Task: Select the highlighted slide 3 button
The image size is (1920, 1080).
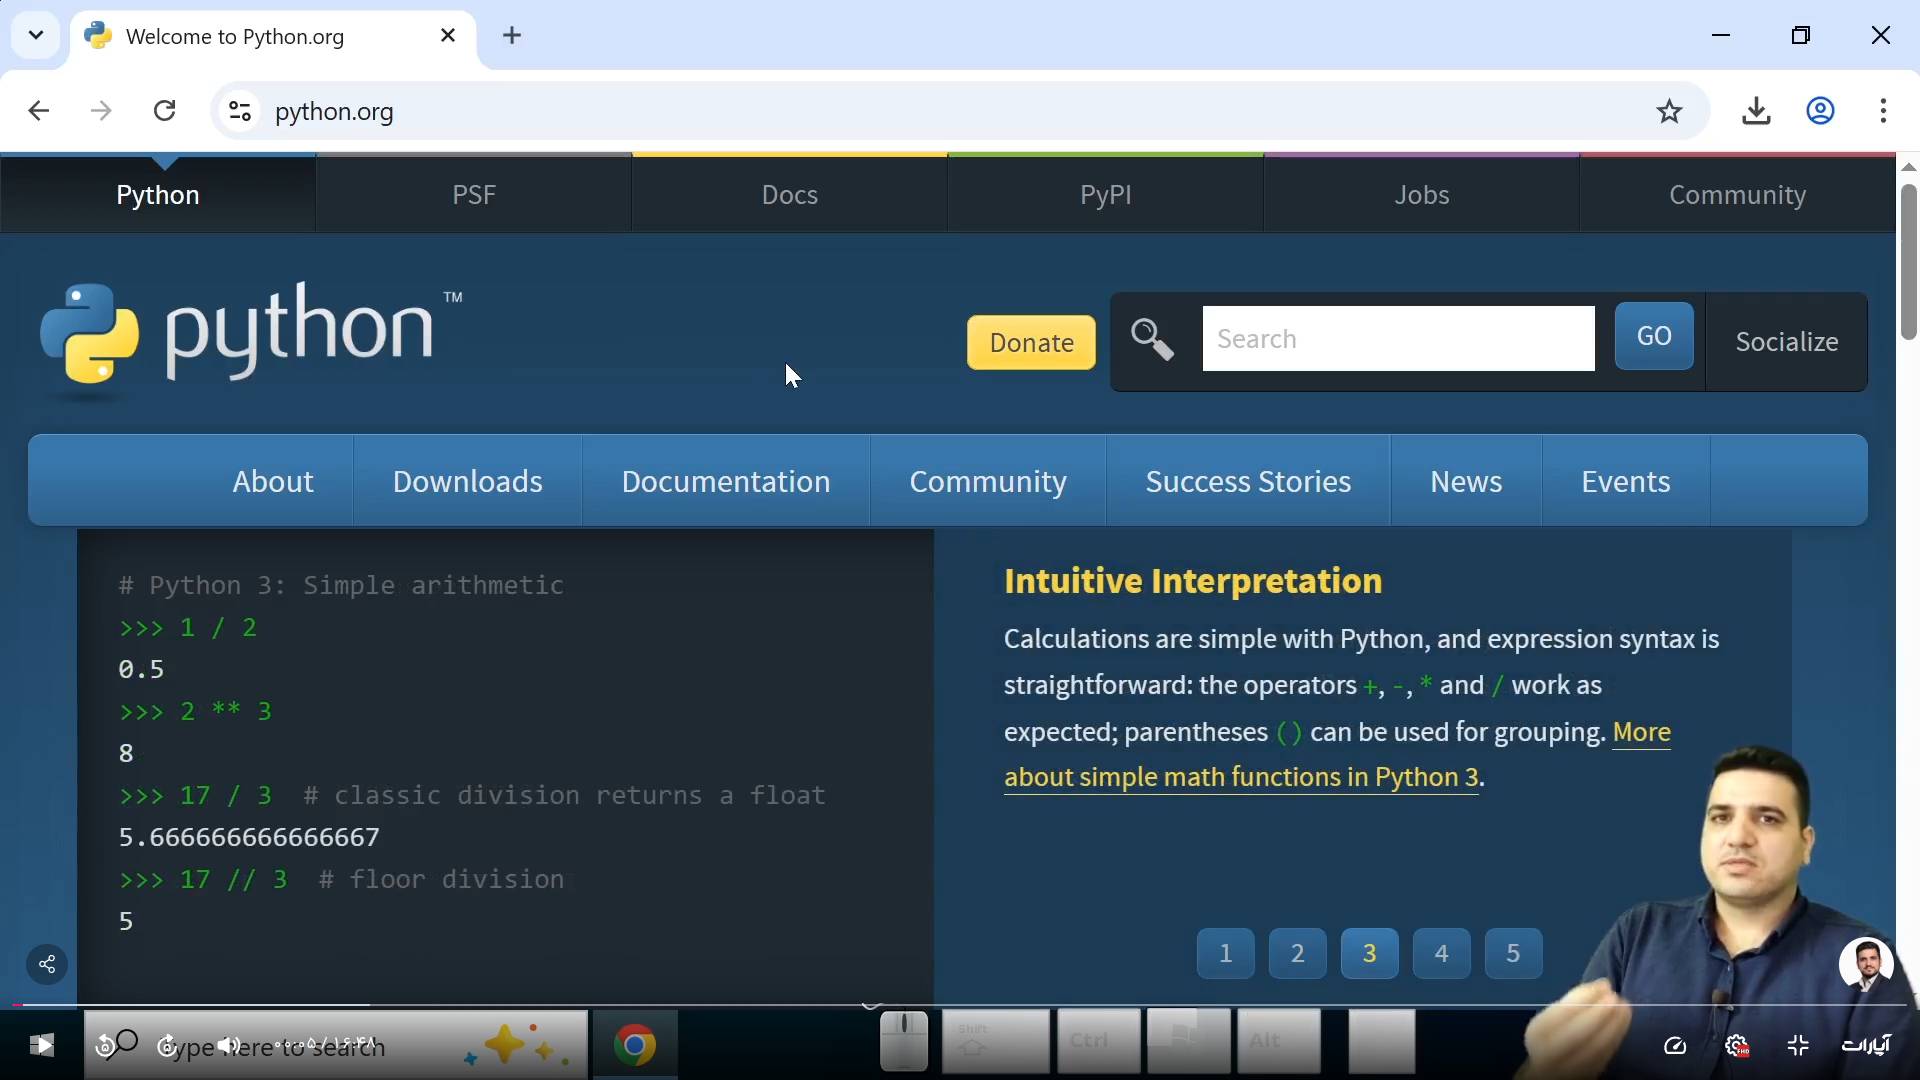Action: click(x=1370, y=954)
